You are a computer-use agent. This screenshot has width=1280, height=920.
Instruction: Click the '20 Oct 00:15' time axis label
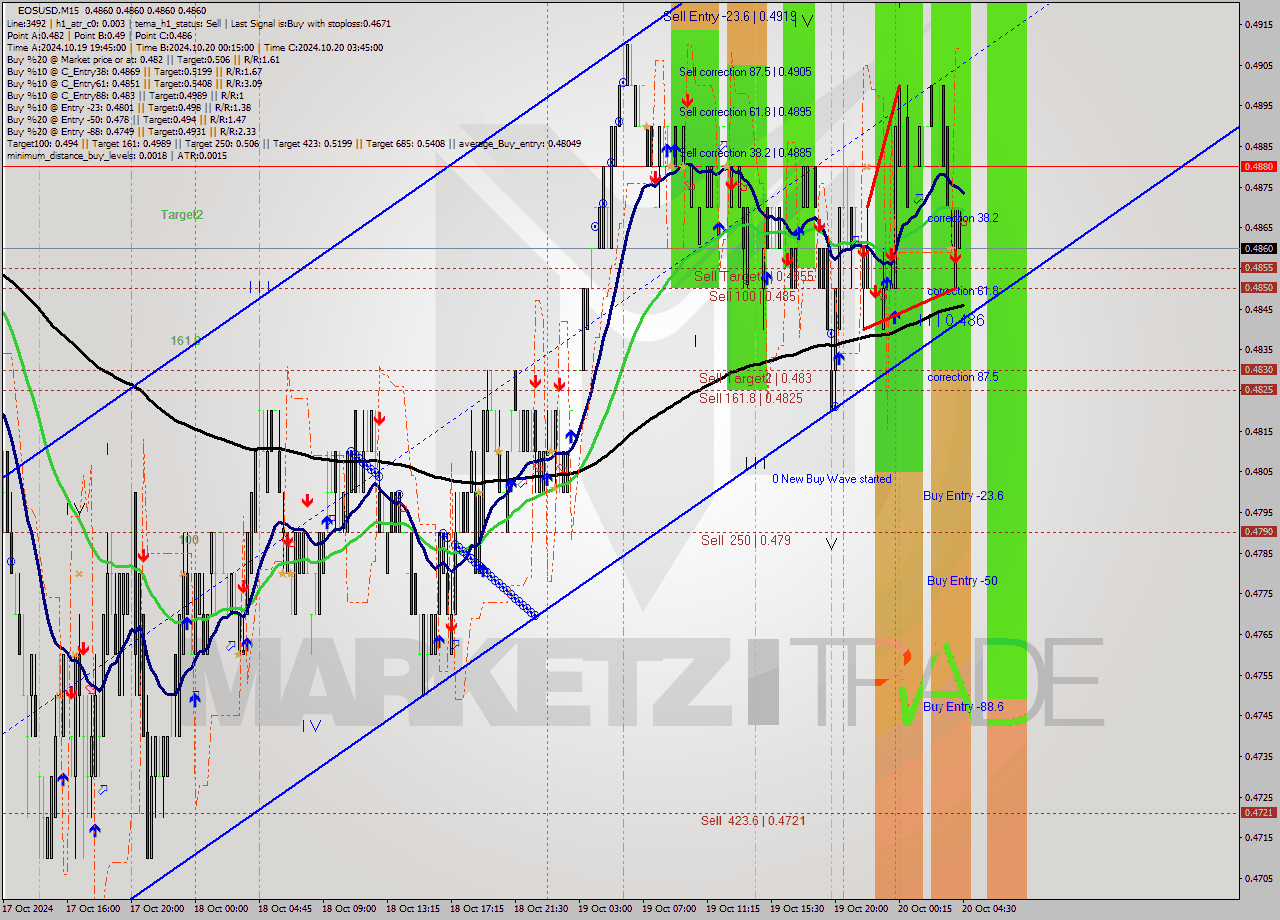click(x=925, y=909)
